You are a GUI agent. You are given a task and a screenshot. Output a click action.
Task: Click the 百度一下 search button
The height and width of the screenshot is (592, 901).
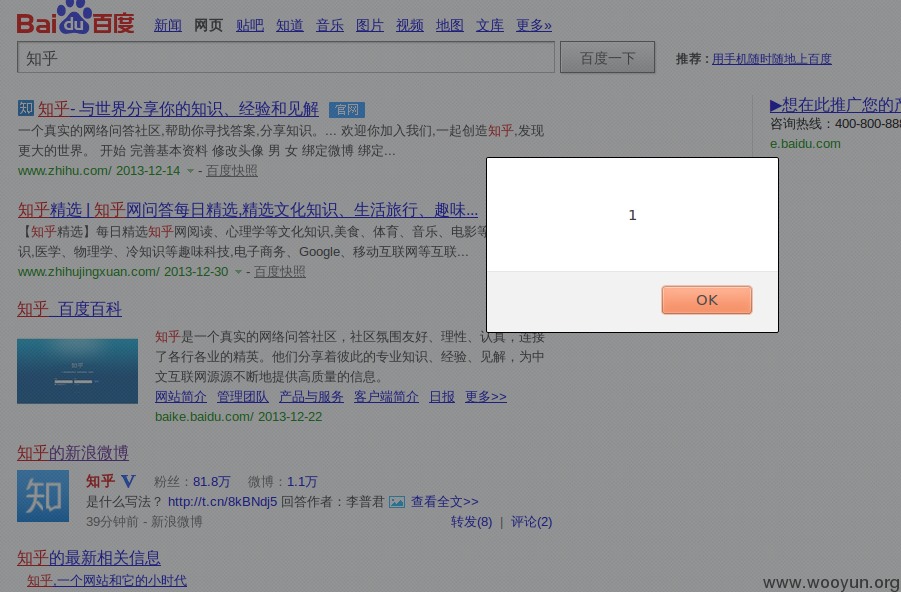point(607,57)
